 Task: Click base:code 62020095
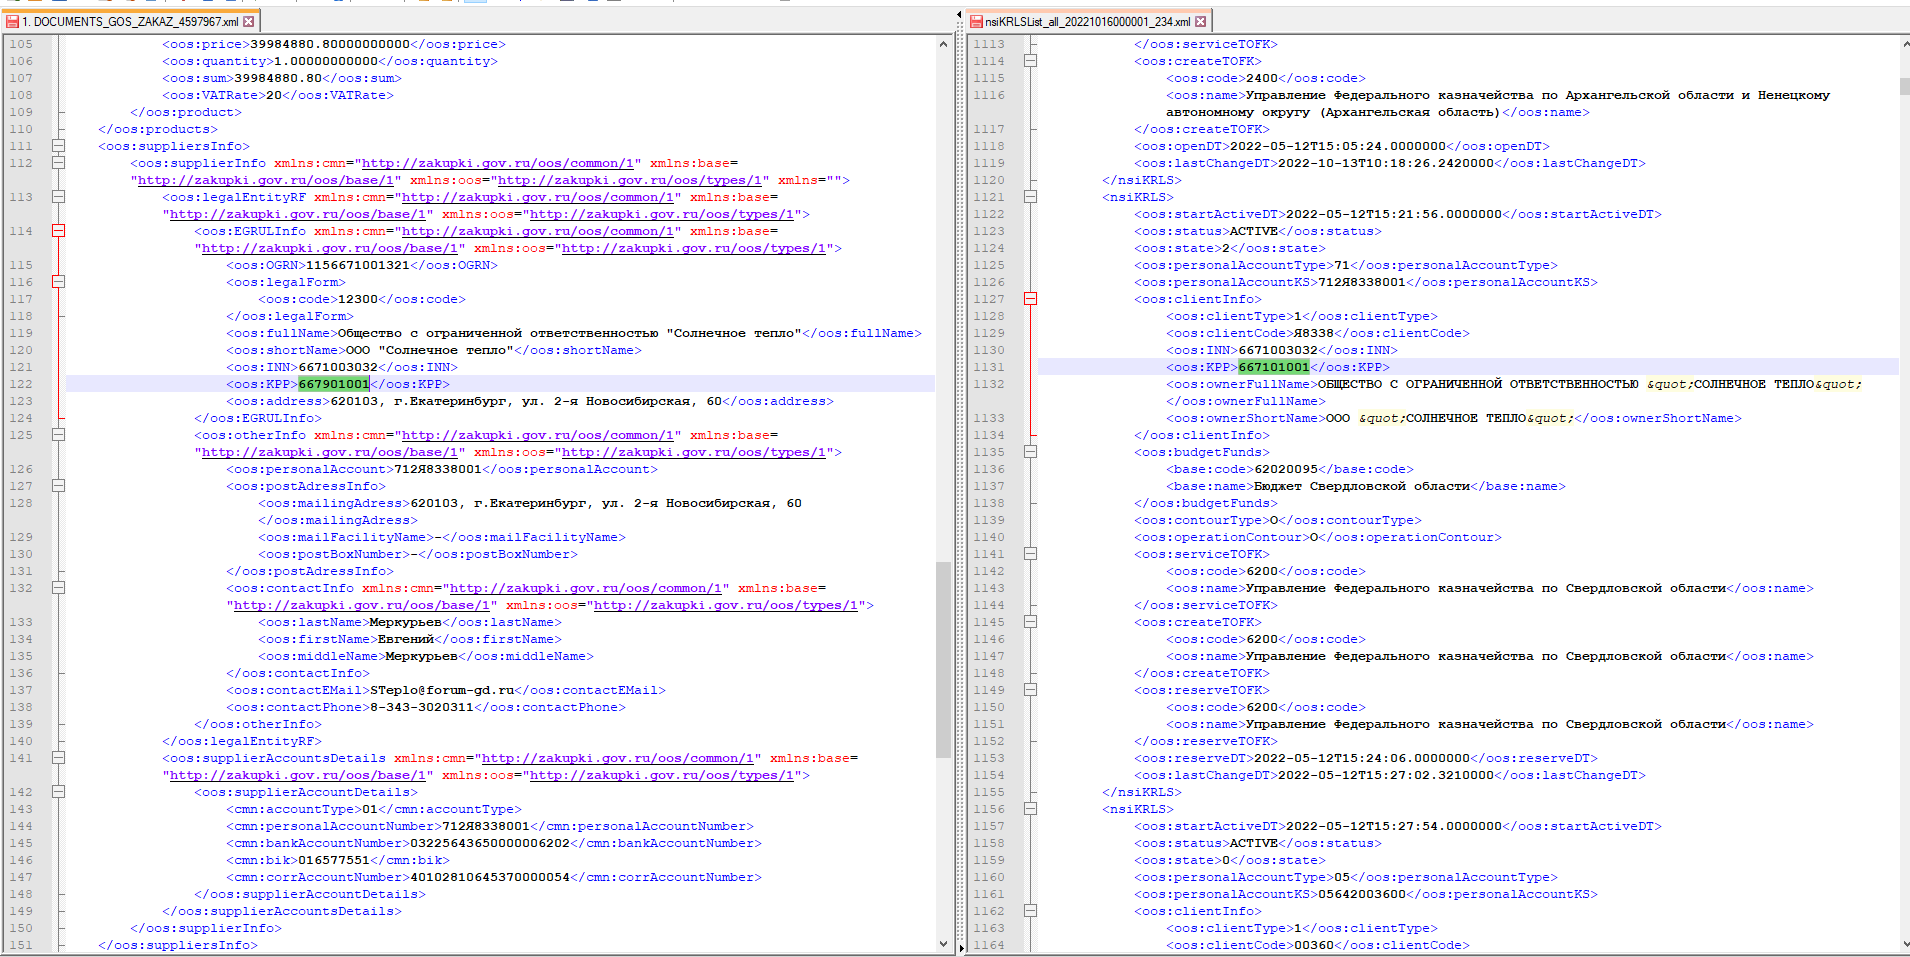[1286, 469]
